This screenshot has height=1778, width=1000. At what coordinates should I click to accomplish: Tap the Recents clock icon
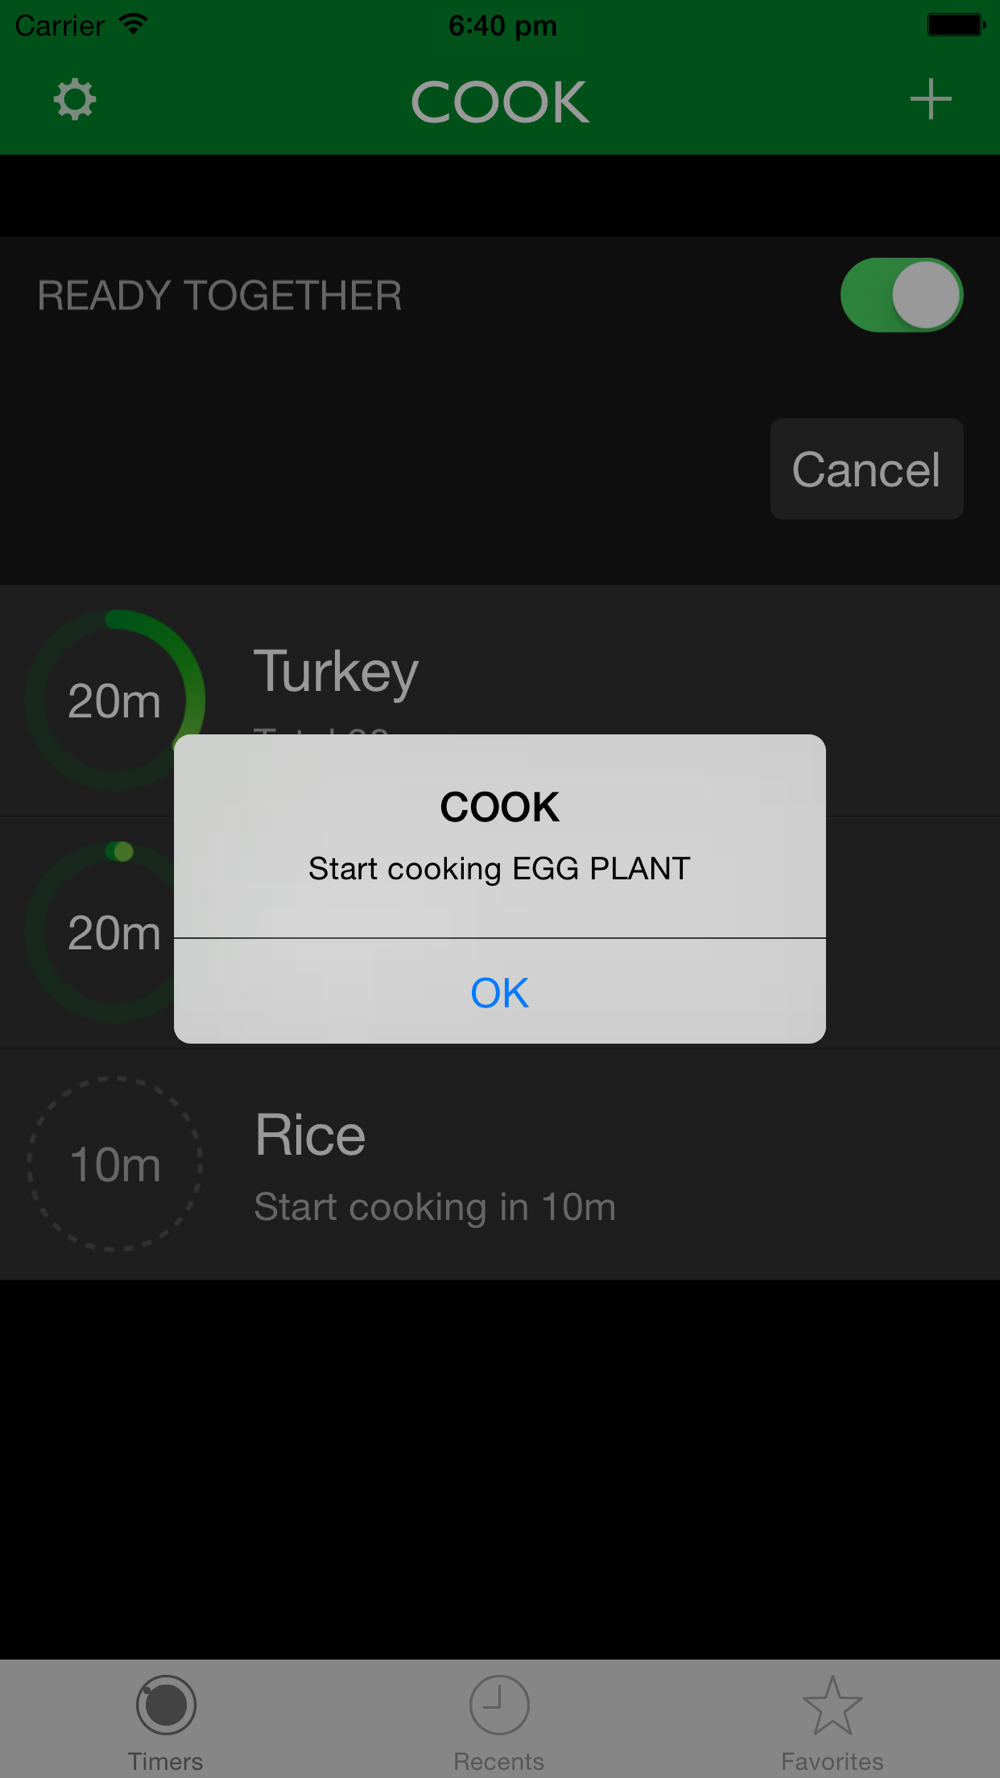[x=499, y=1705]
